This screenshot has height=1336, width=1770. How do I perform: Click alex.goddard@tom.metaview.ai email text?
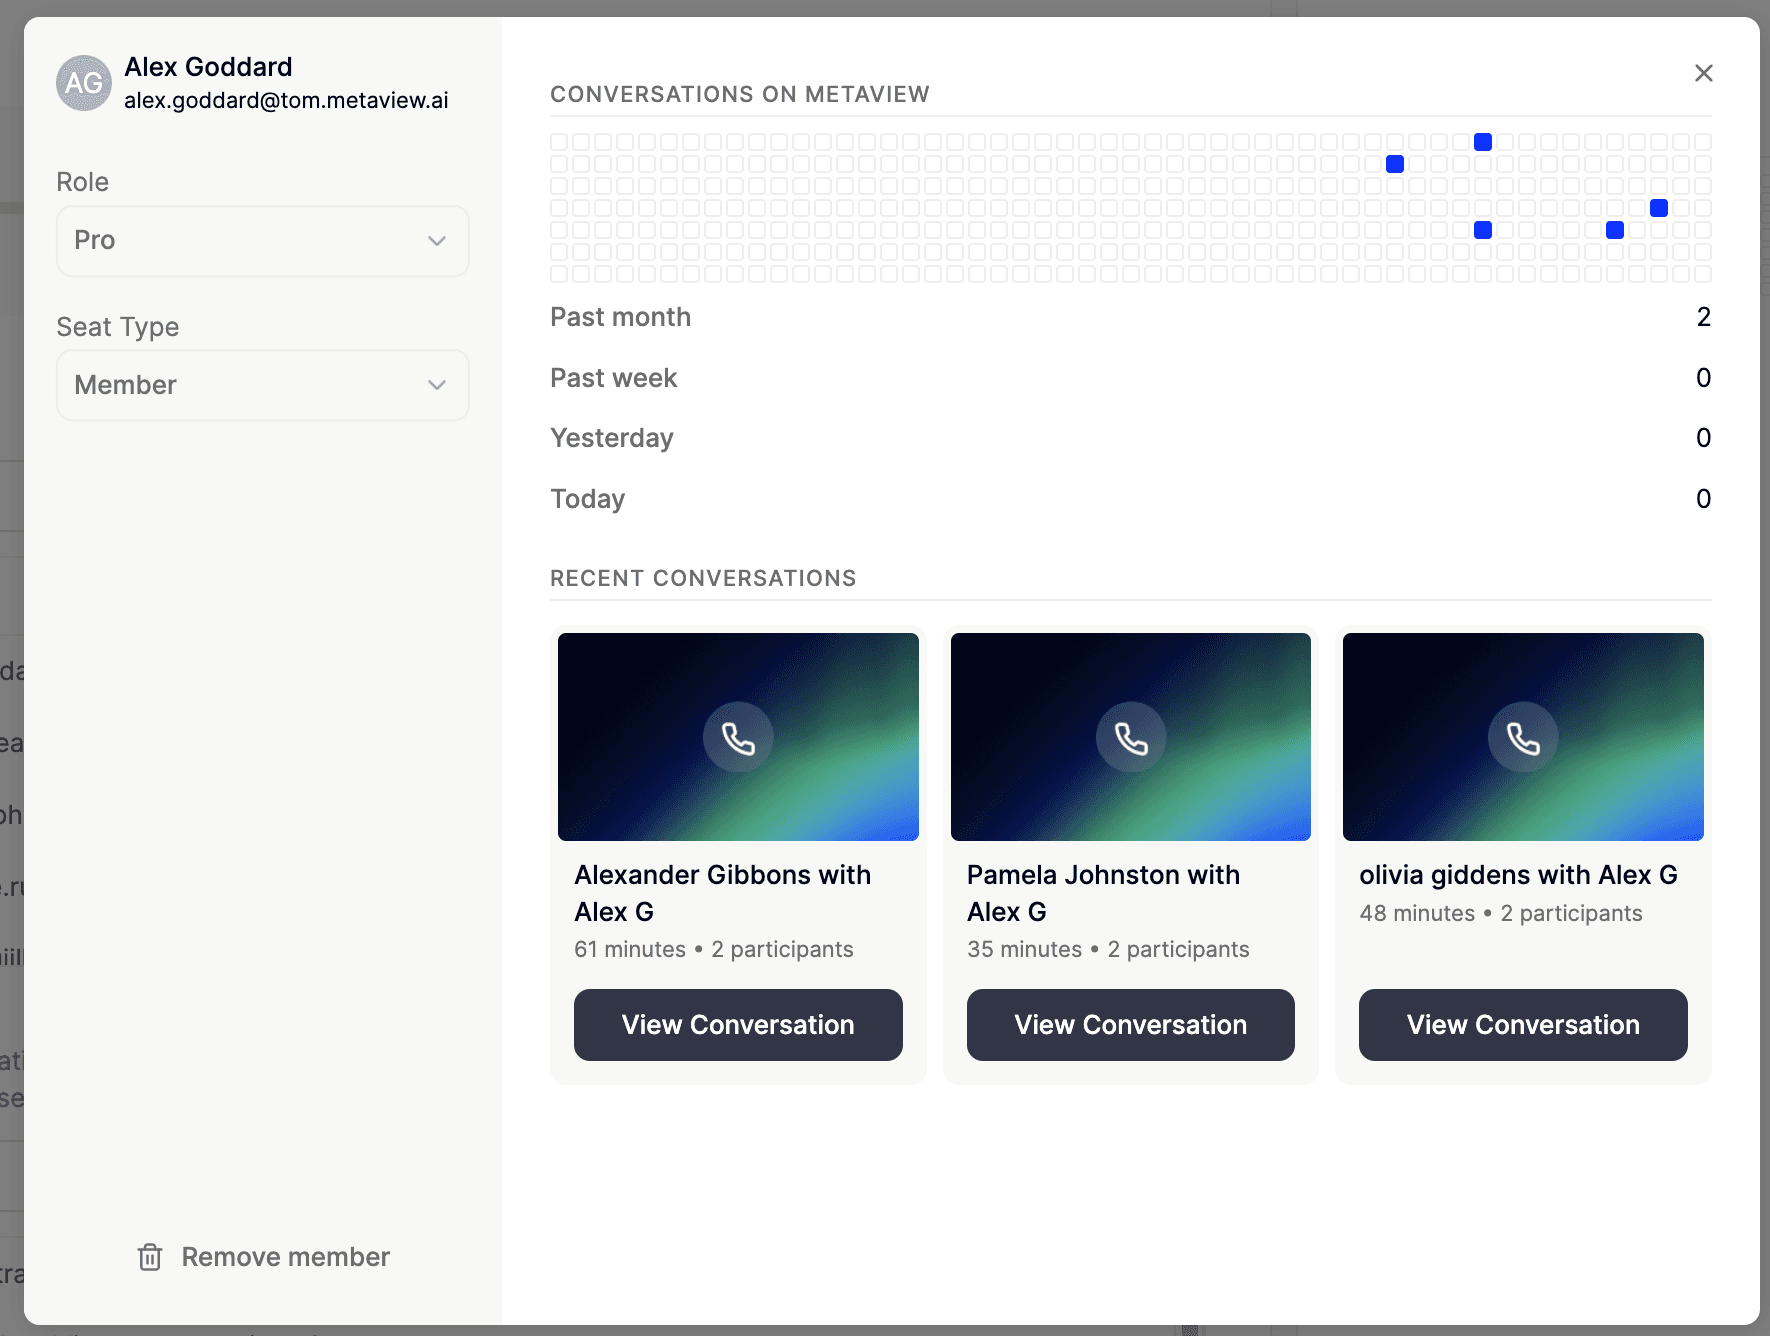pyautogui.click(x=286, y=100)
